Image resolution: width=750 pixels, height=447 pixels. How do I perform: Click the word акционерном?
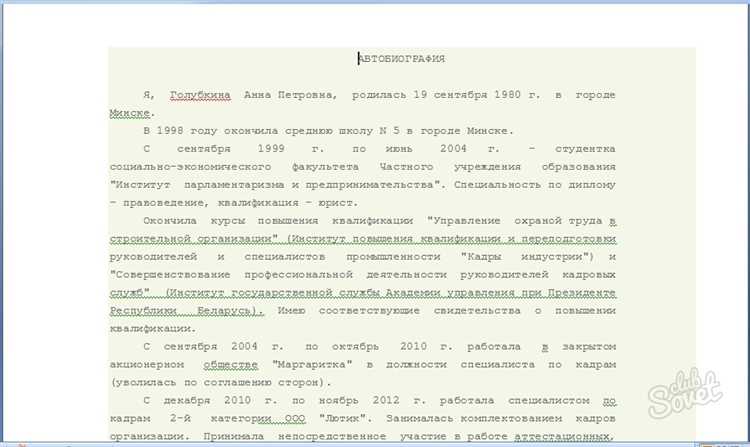147,365
